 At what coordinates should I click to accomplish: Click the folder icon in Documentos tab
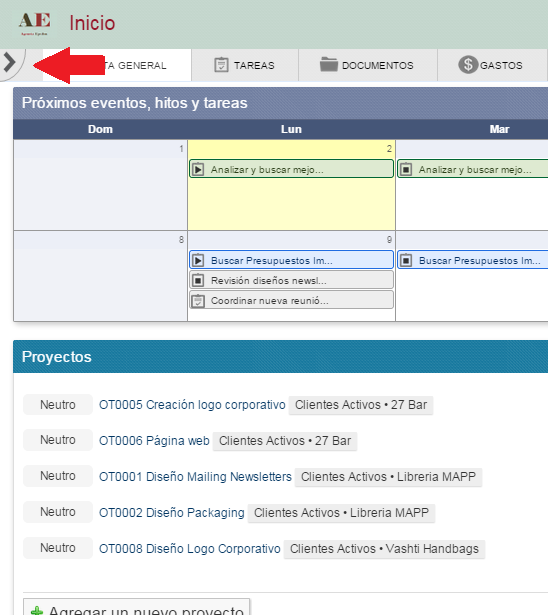[329, 64]
